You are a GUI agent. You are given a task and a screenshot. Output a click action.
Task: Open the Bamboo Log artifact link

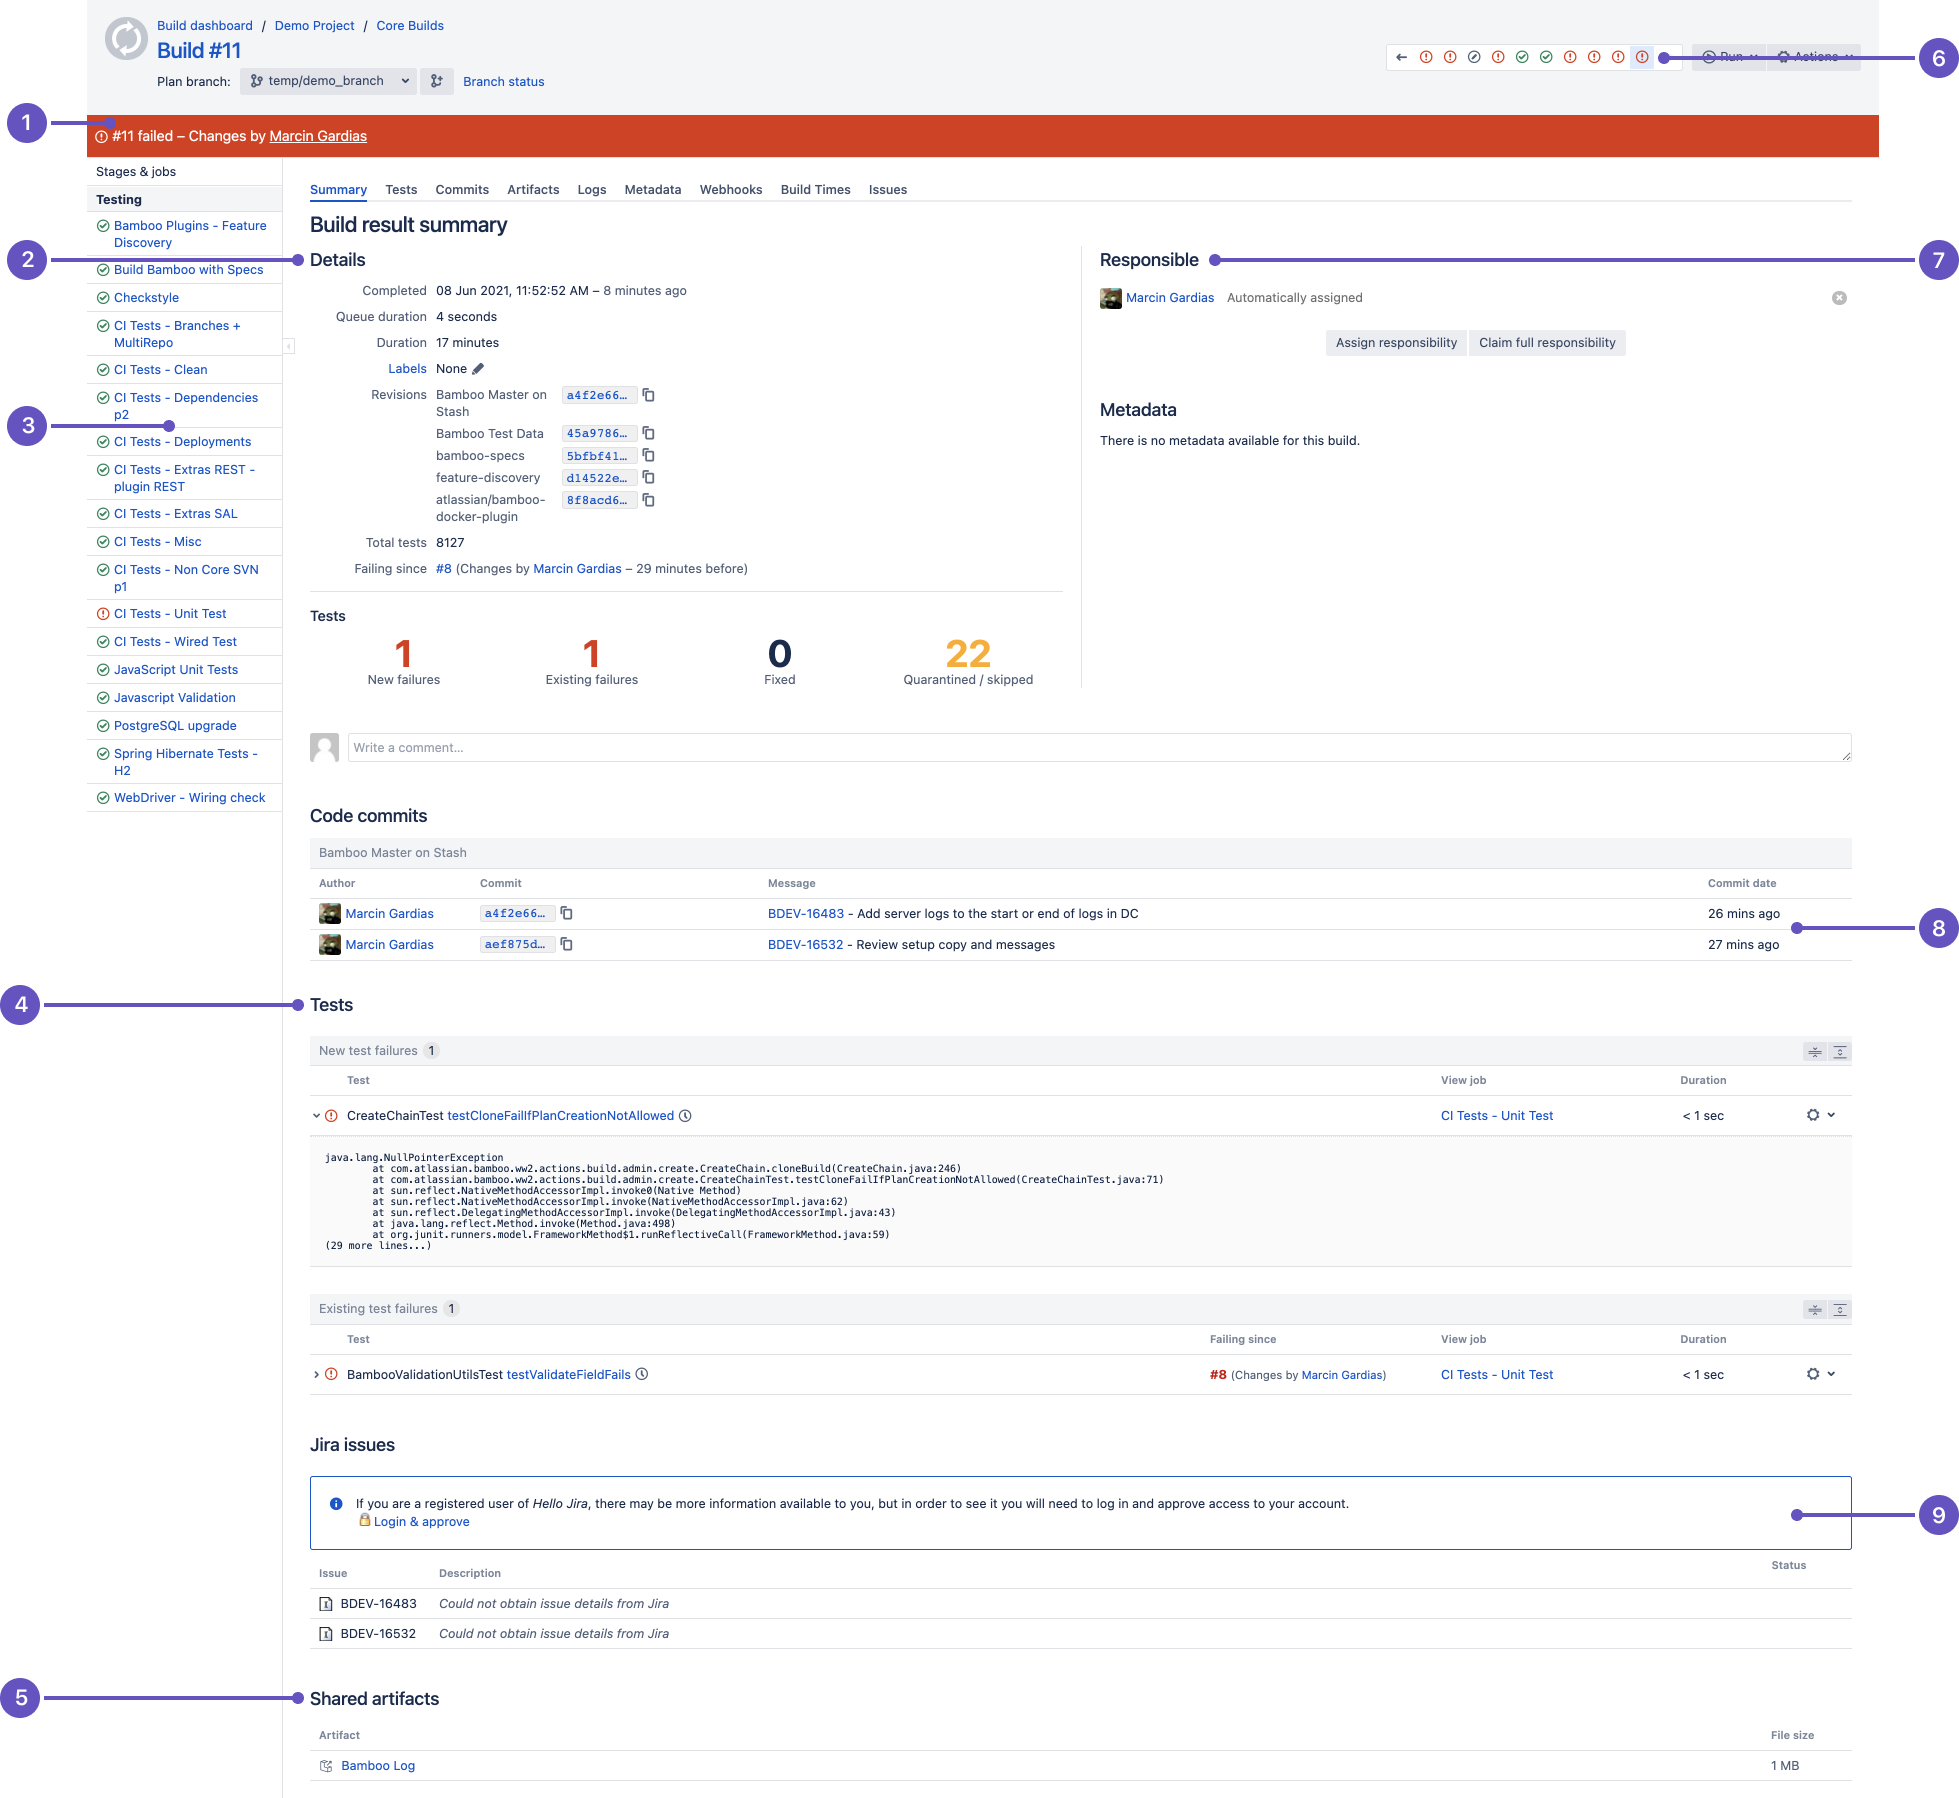pos(378,1766)
